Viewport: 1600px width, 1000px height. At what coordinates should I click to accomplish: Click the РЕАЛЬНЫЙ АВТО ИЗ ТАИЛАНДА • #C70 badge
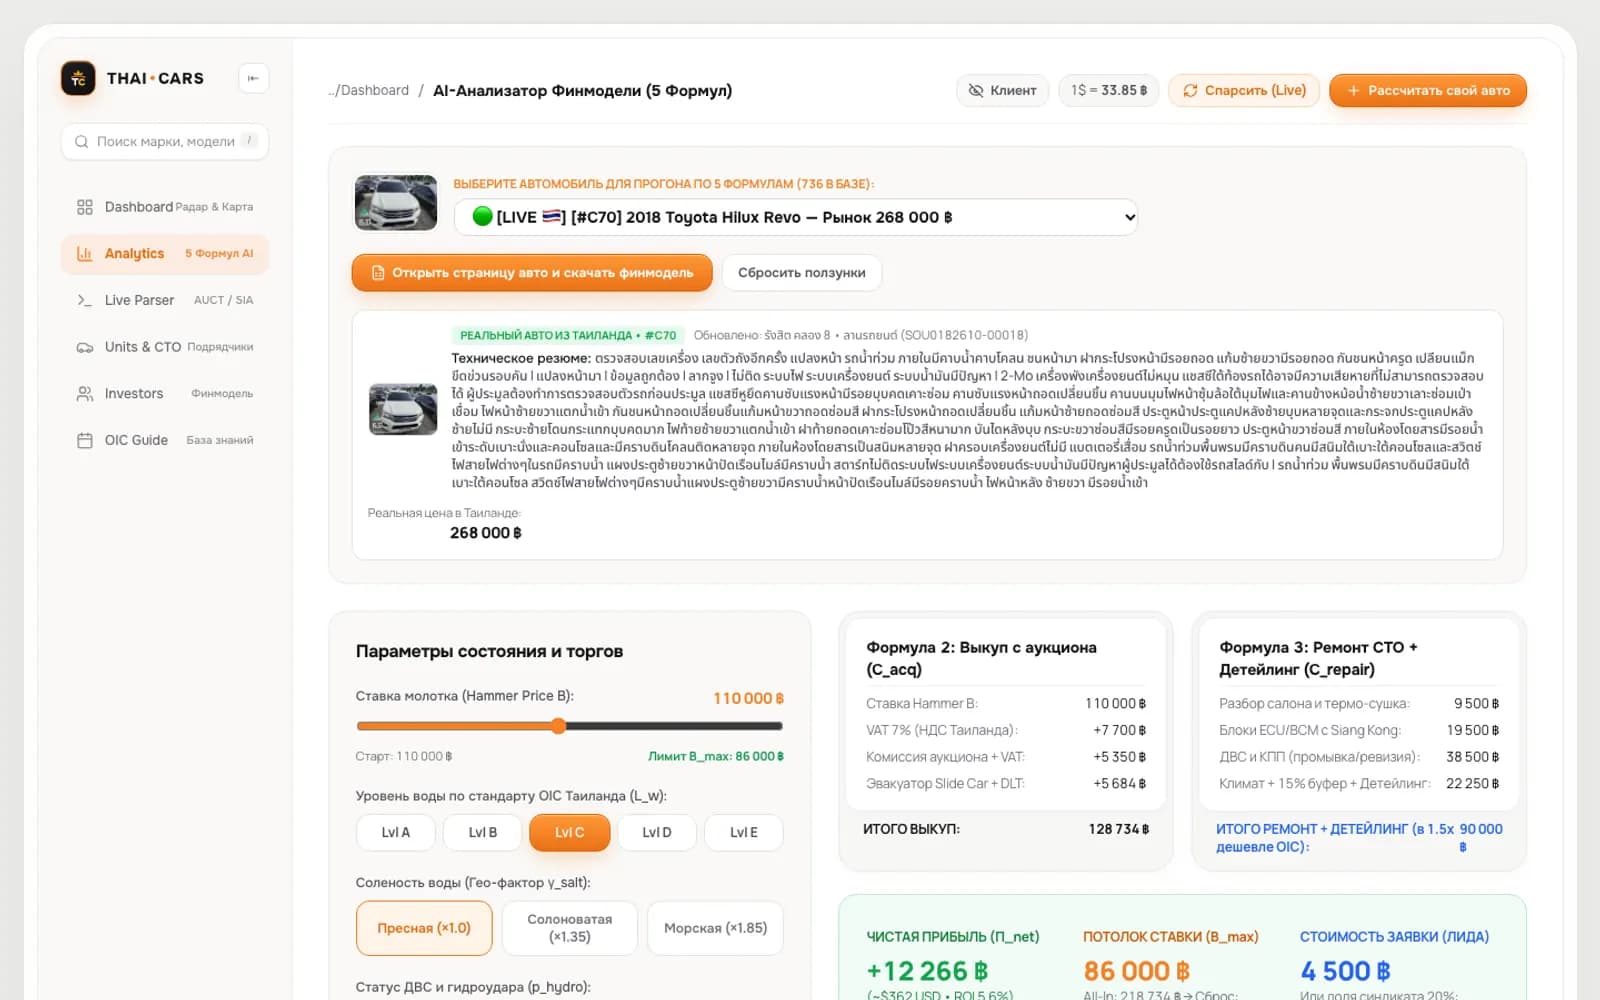[568, 335]
